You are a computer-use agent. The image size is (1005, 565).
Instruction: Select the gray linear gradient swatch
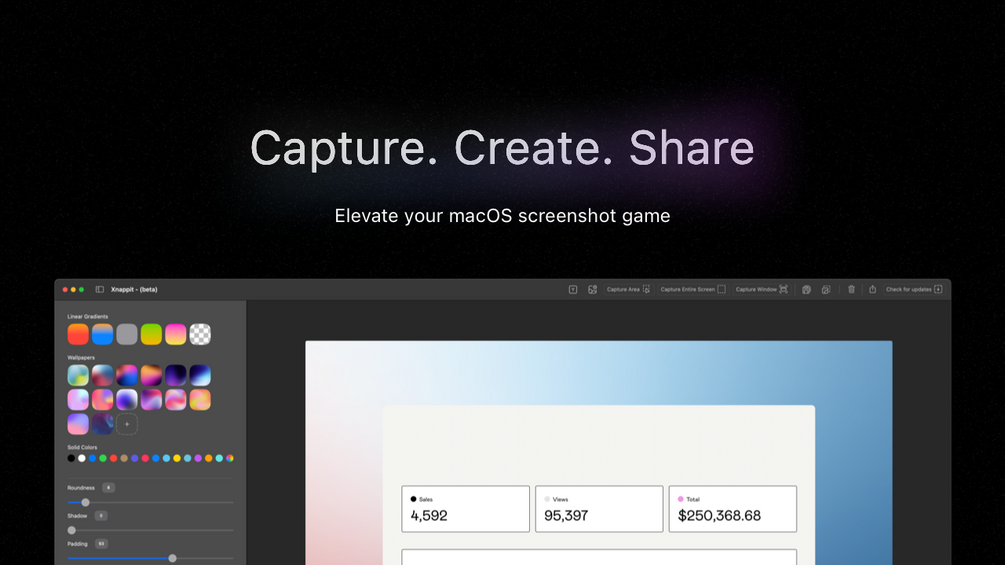pos(127,334)
